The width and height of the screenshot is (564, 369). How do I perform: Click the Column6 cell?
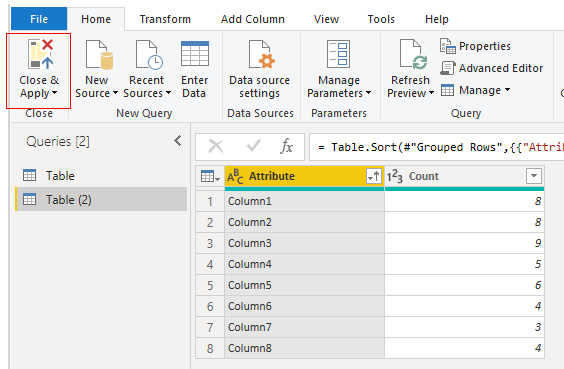coord(304,306)
